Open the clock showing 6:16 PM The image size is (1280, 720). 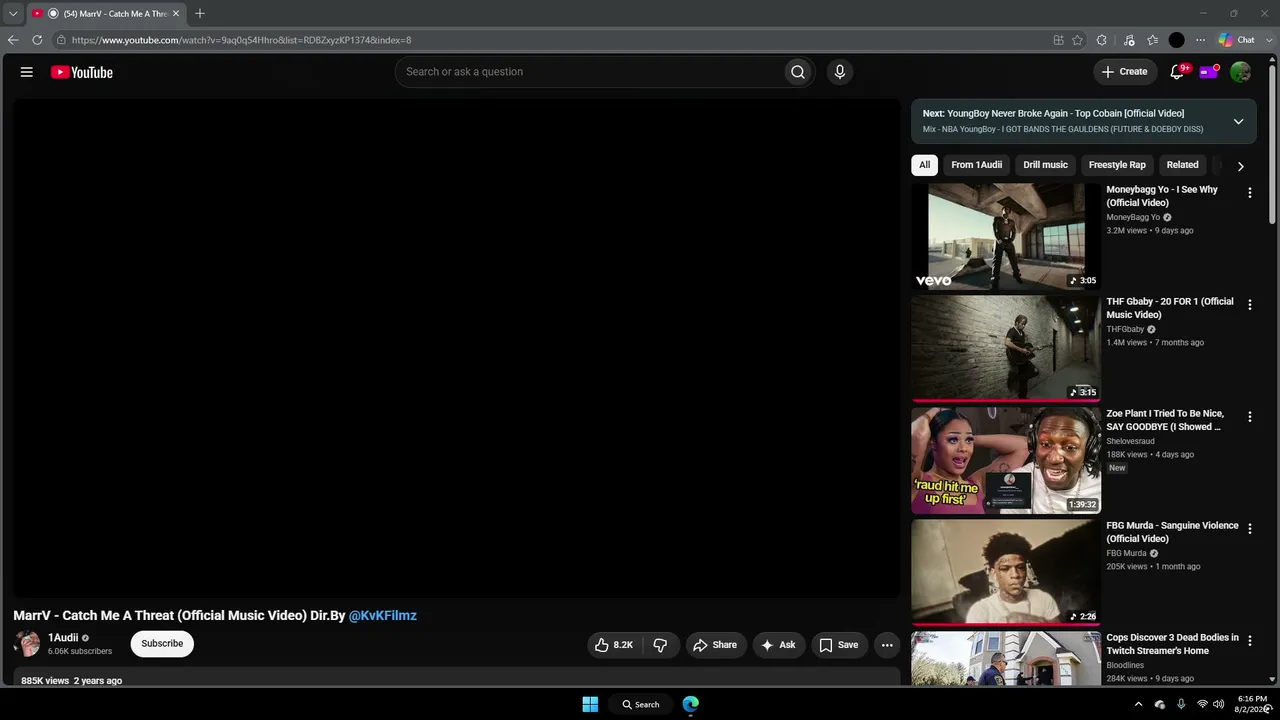[x=1253, y=704]
